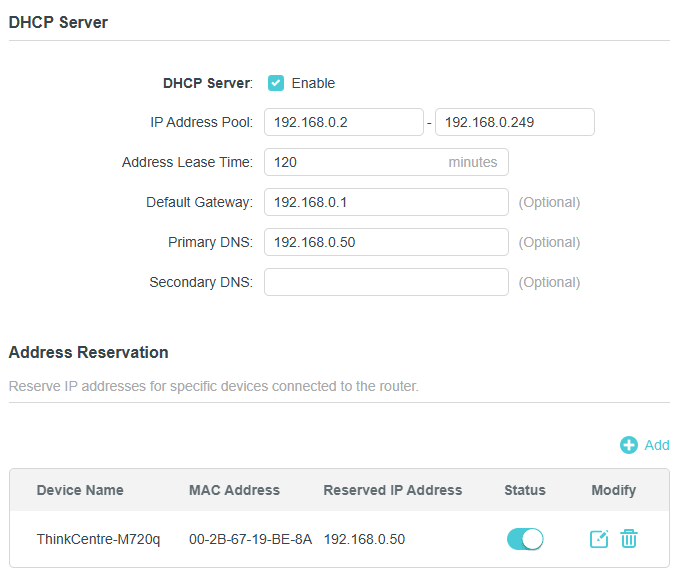Image resolution: width=691 pixels, height=575 pixels.
Task: Toggle the ThinkCentre-M720q reservation status switch
Action: coord(525,539)
